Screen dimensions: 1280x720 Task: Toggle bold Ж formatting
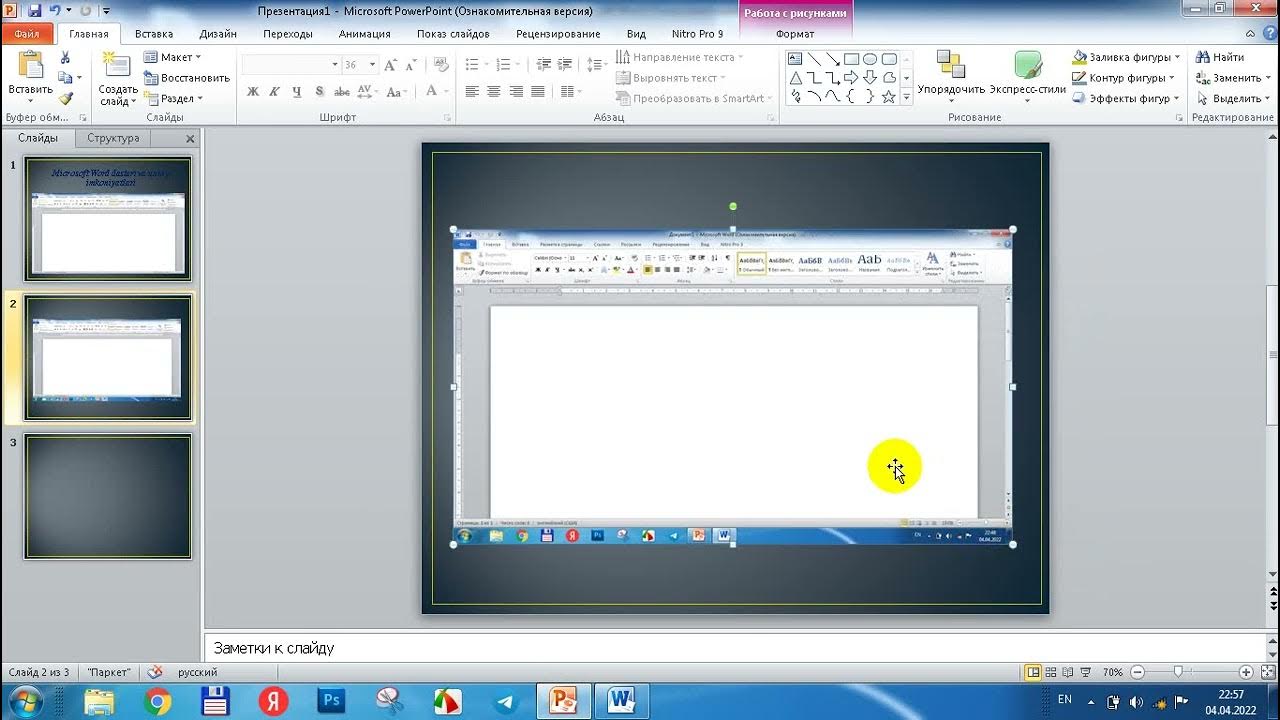(253, 91)
